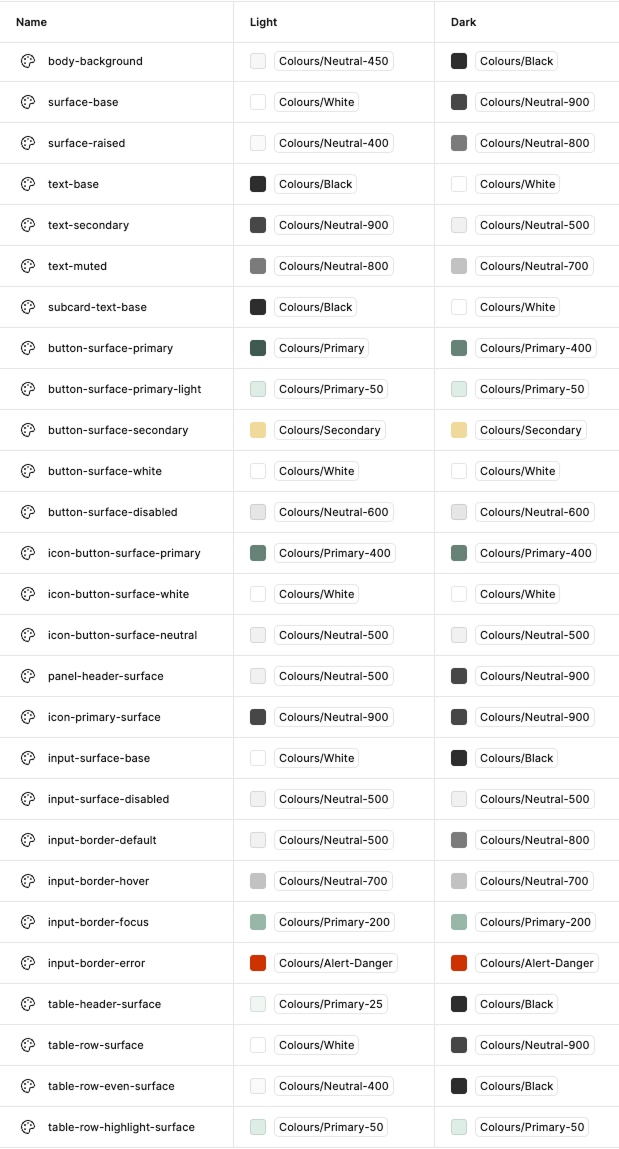The width and height of the screenshot is (619, 1149).
Task: Select the palette icon for table-header-surface
Action: coord(27,1004)
